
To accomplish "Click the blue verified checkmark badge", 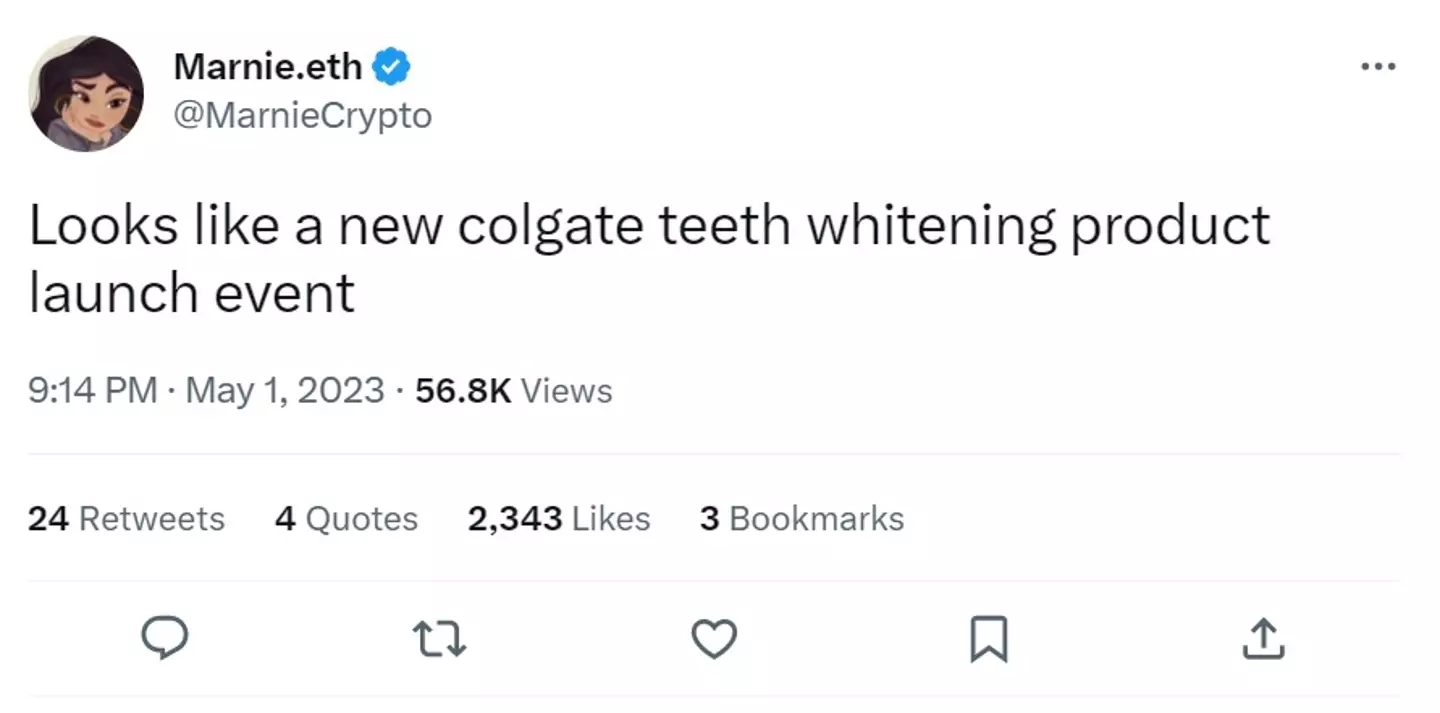I will [x=391, y=67].
